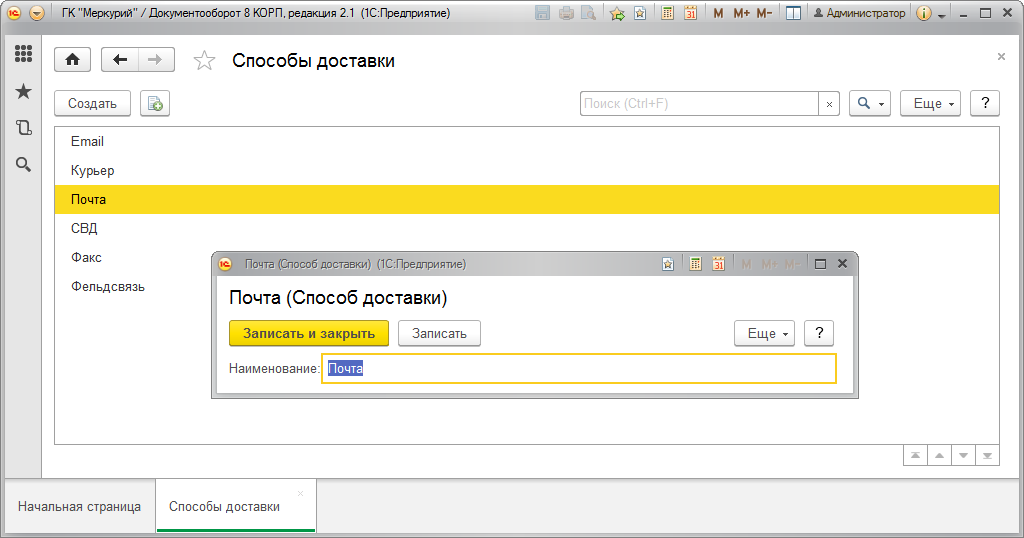The width and height of the screenshot is (1024, 538).
Task: Select the Email row
Action: (527, 142)
